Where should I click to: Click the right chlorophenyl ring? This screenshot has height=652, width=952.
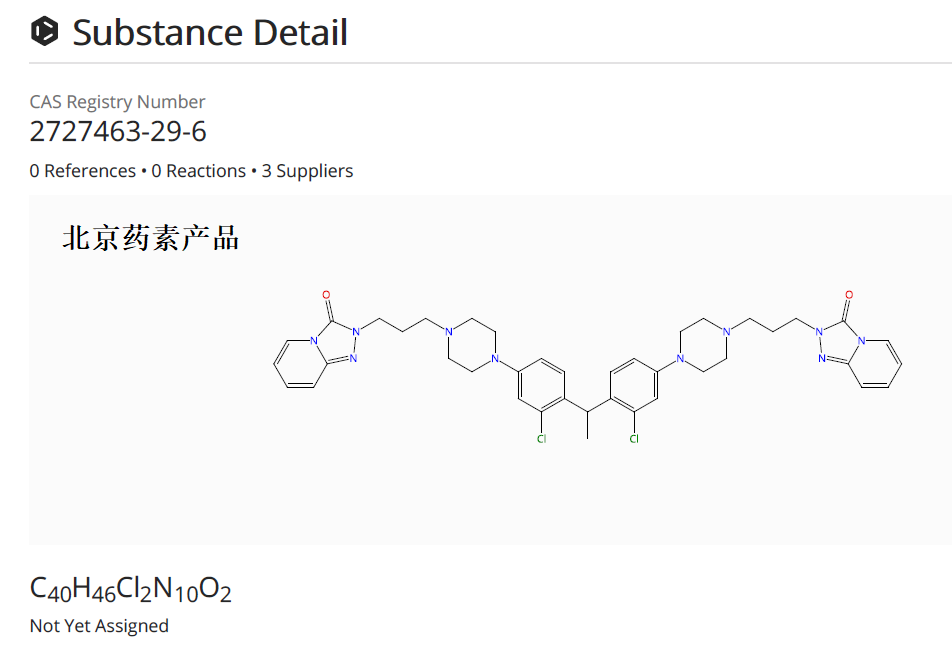point(633,387)
